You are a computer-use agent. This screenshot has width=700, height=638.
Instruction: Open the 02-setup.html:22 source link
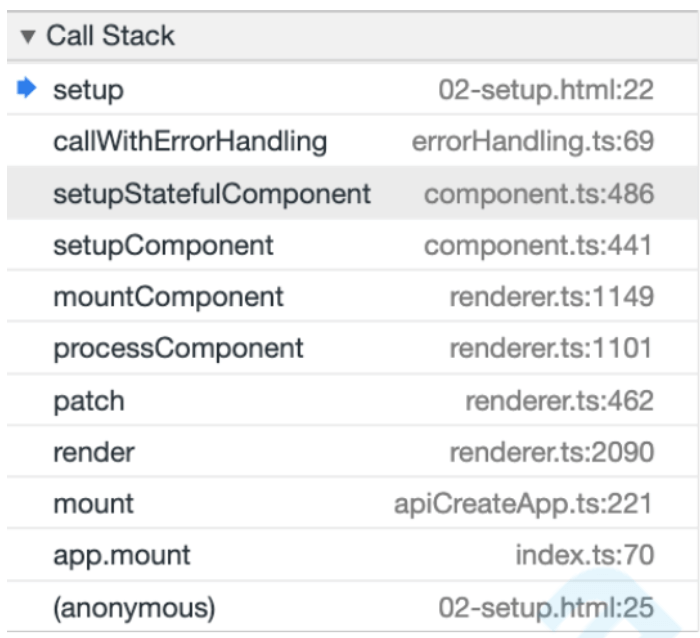click(x=546, y=90)
